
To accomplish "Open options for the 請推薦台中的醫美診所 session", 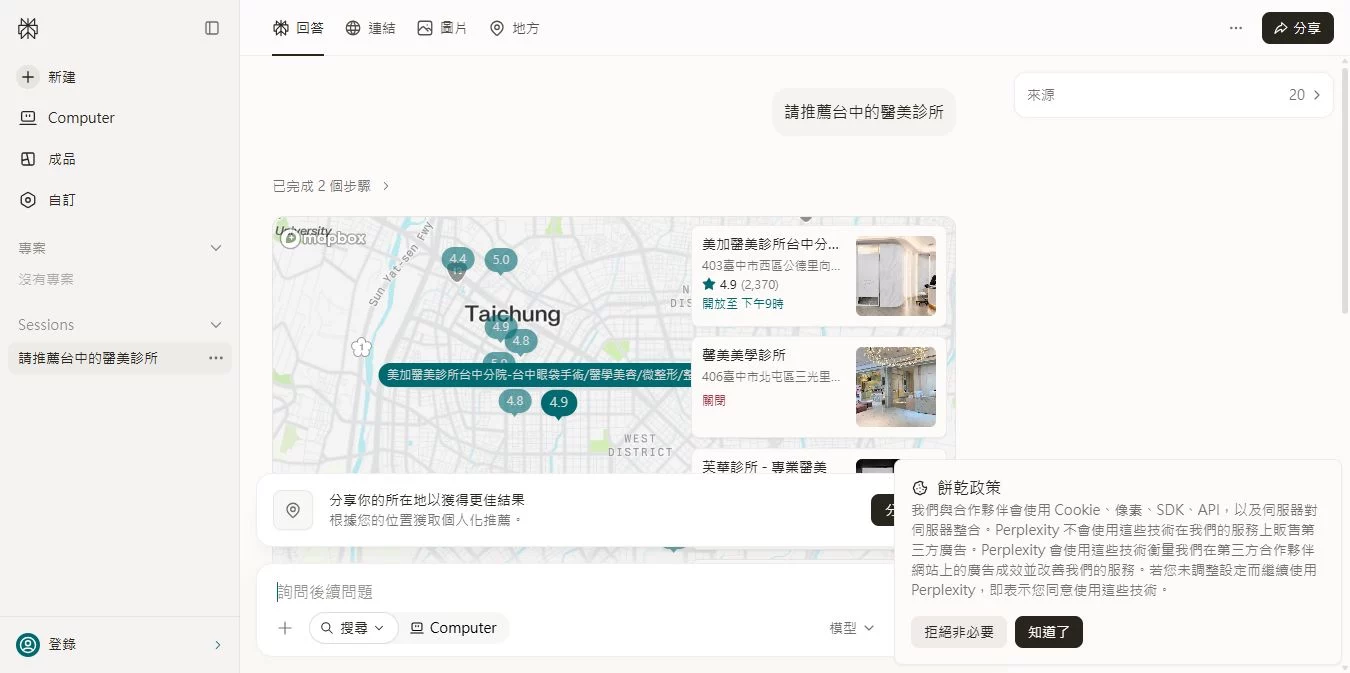I will pyautogui.click(x=216, y=358).
